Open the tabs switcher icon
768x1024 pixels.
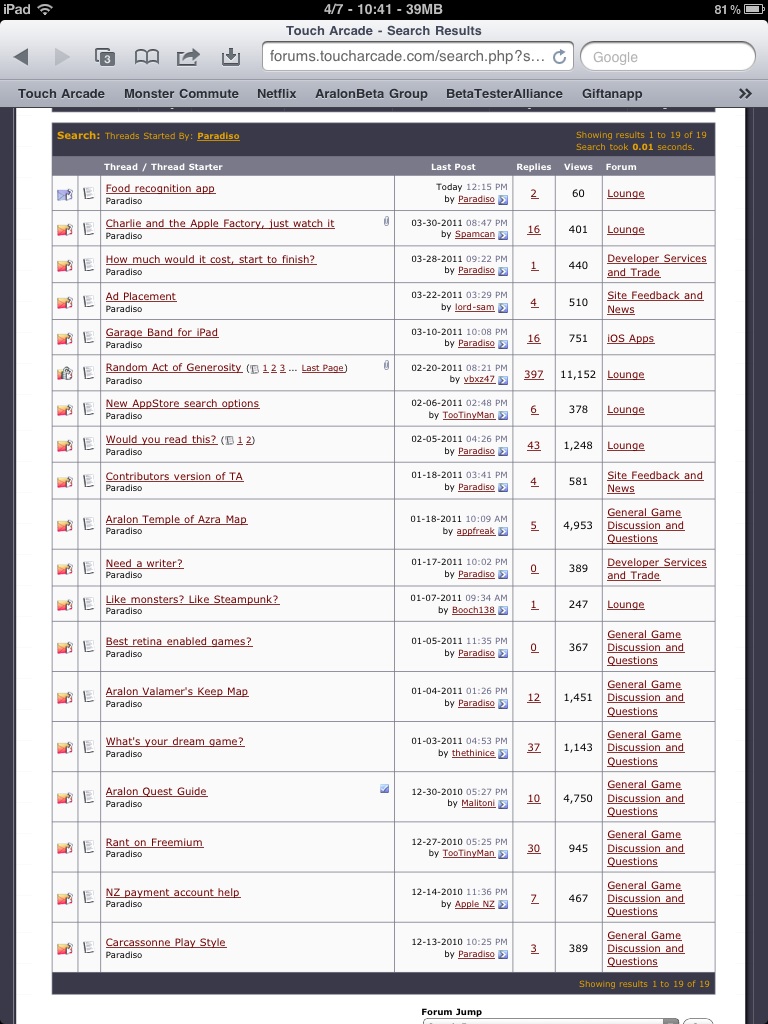click(104, 57)
